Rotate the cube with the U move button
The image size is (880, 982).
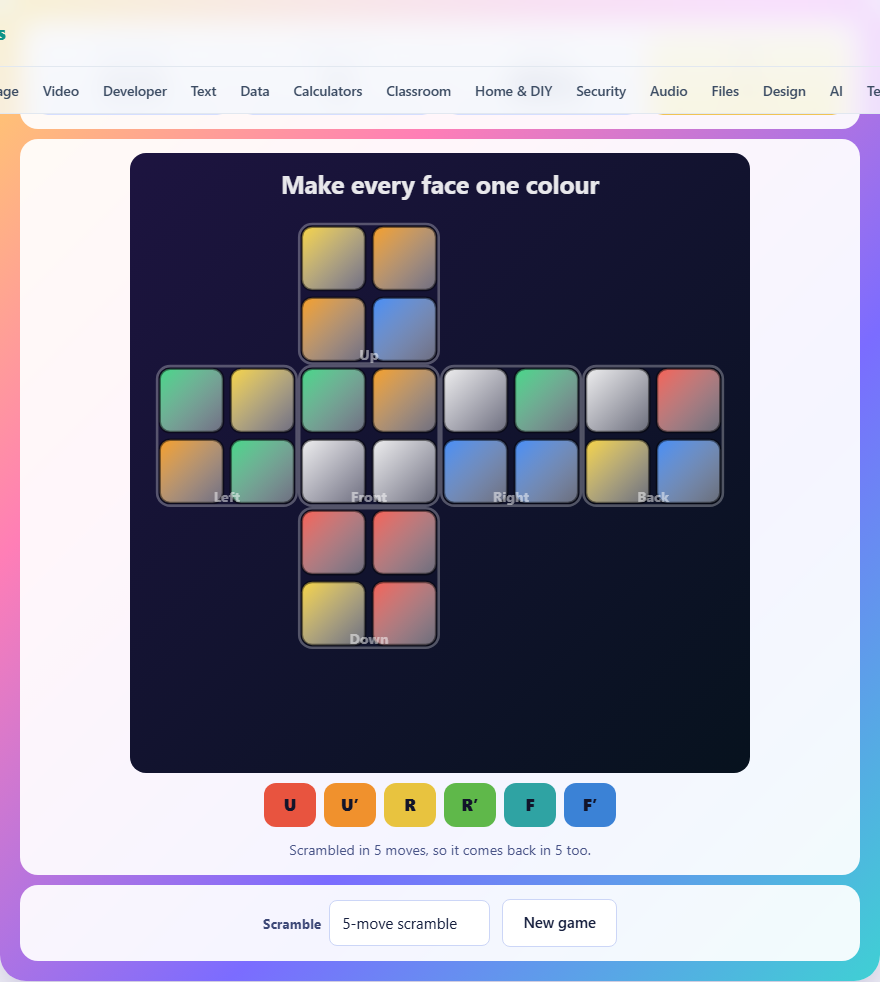pos(289,805)
